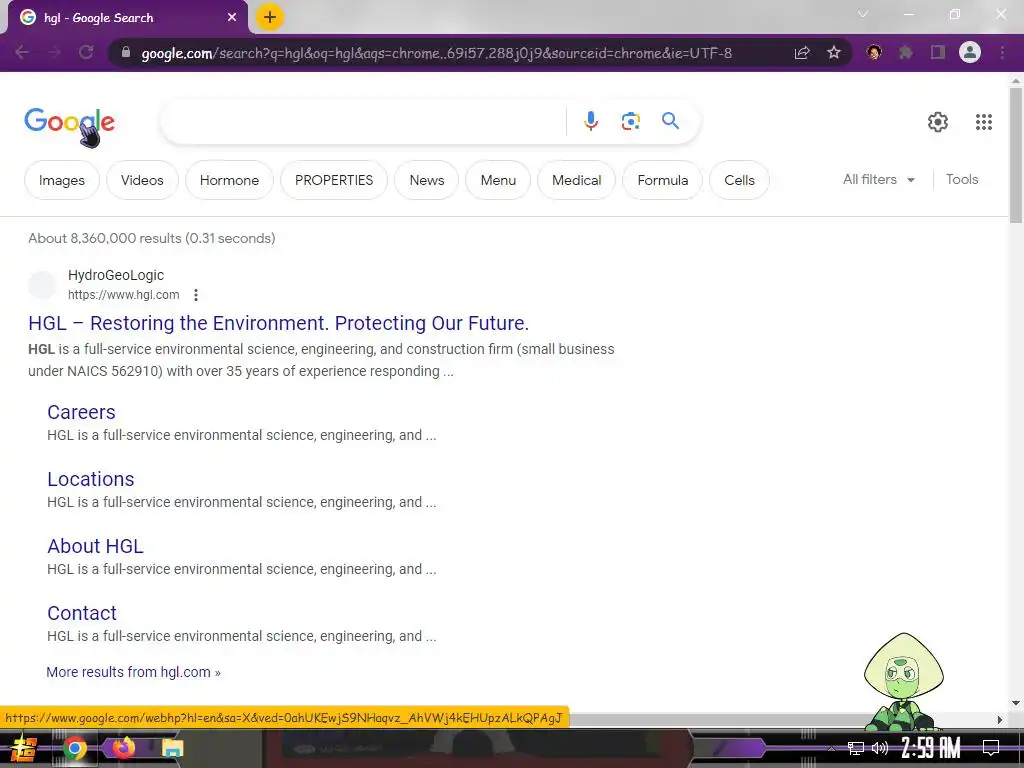Filter results by Images
1024x768 pixels.
[x=62, y=180]
